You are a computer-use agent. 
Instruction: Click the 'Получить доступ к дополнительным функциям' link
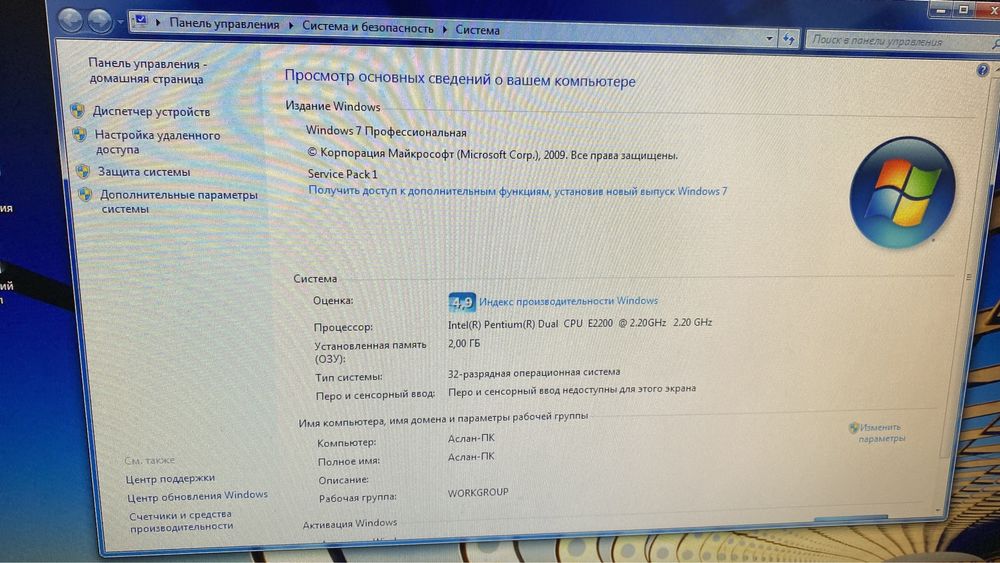(517, 191)
